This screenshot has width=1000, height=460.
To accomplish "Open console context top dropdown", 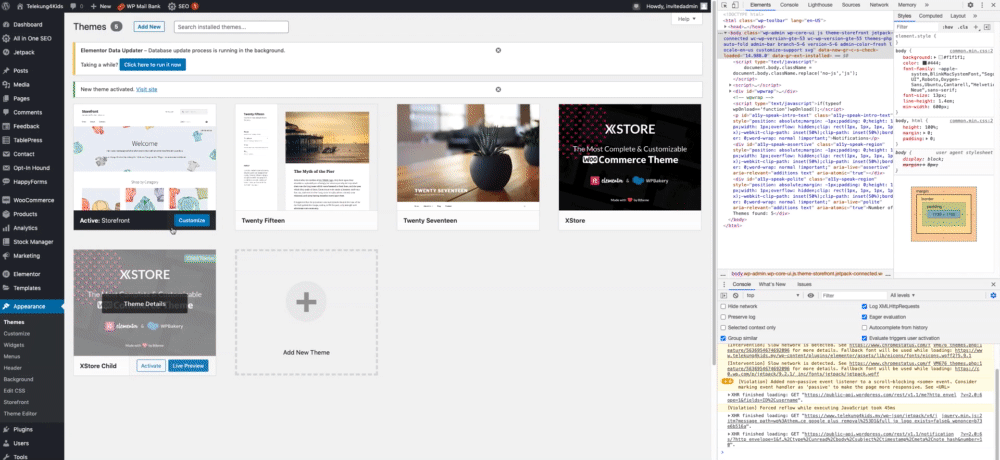I will point(774,295).
